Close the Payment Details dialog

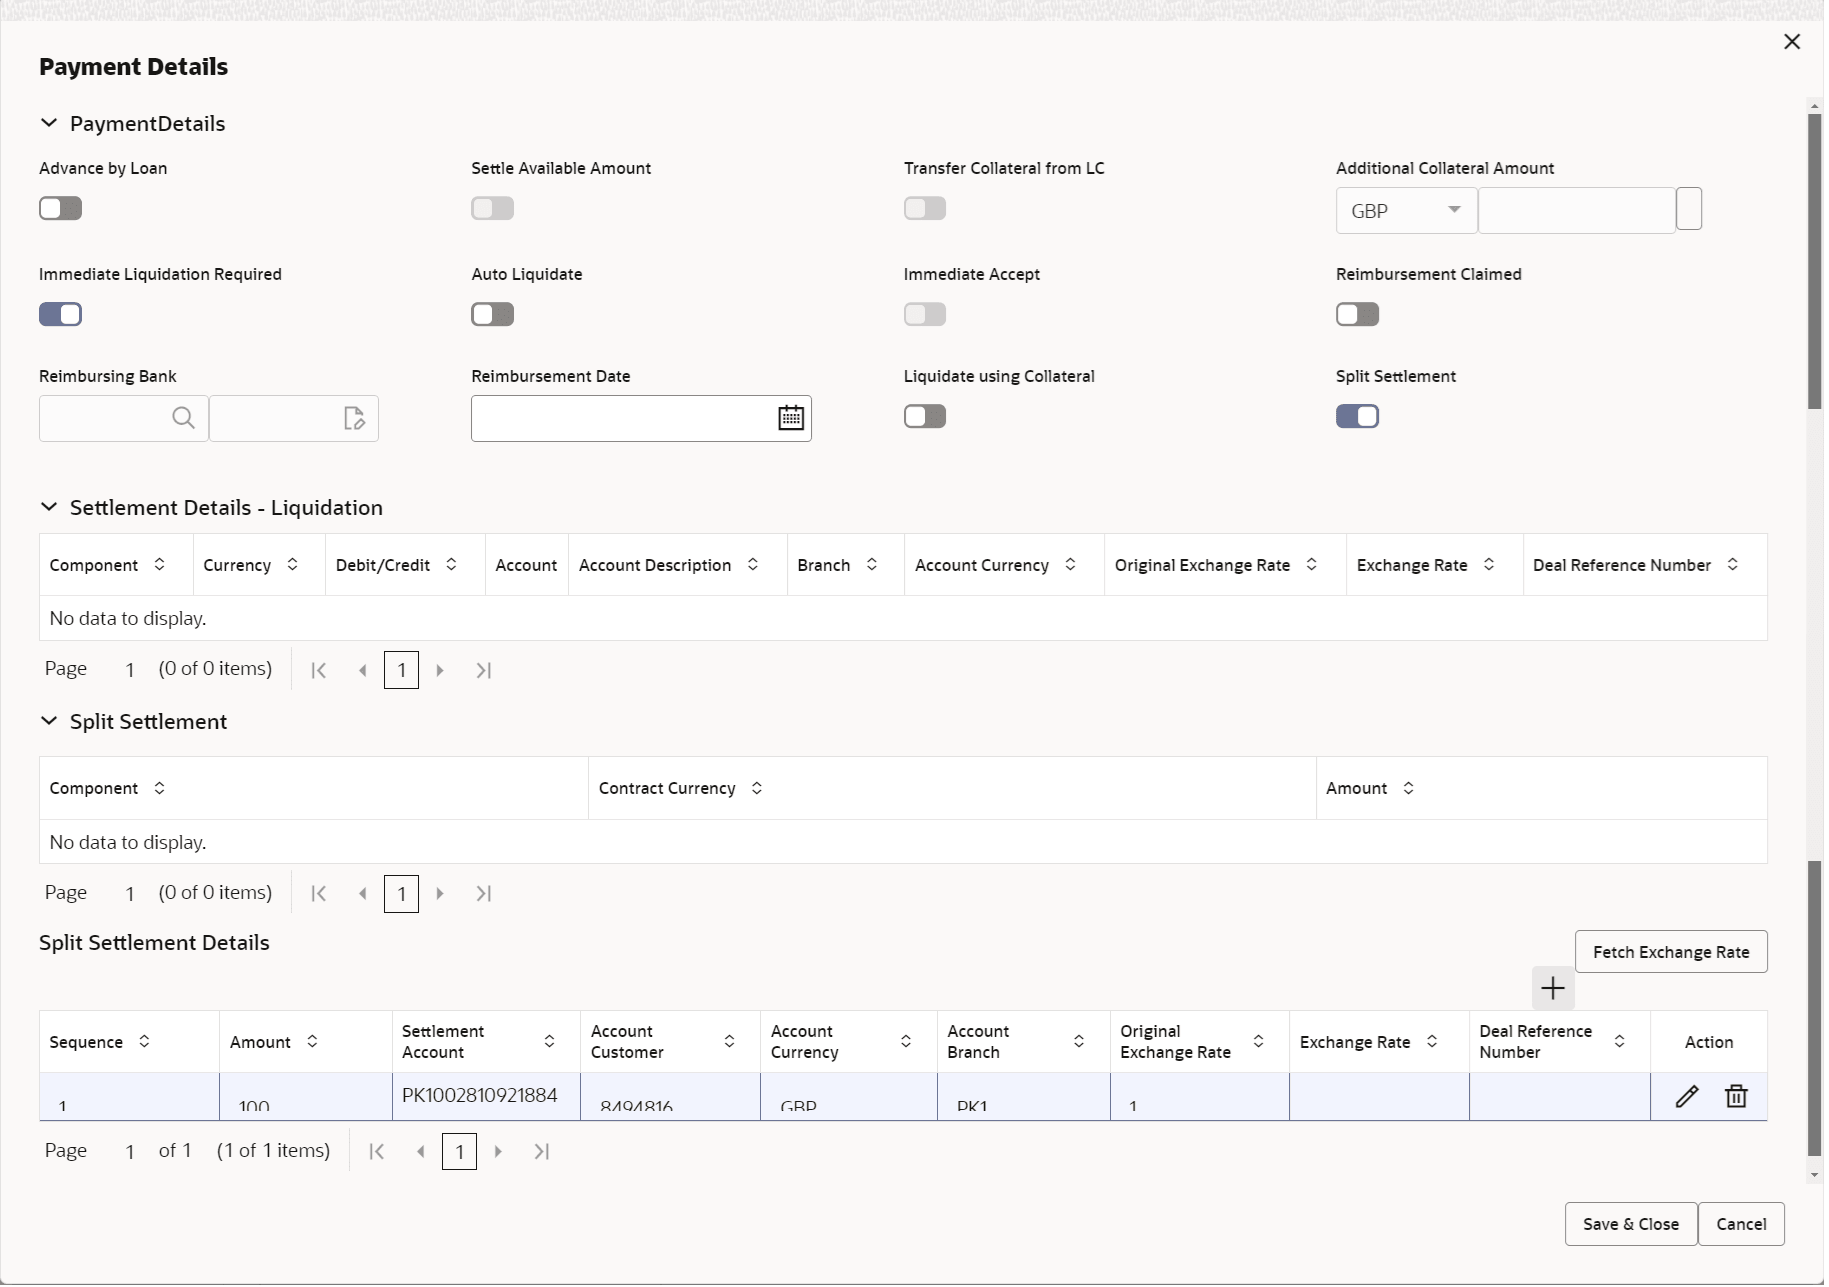pyautogui.click(x=1792, y=41)
